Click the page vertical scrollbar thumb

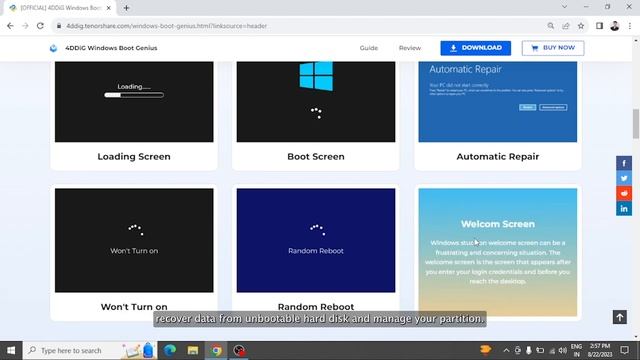coord(636,124)
